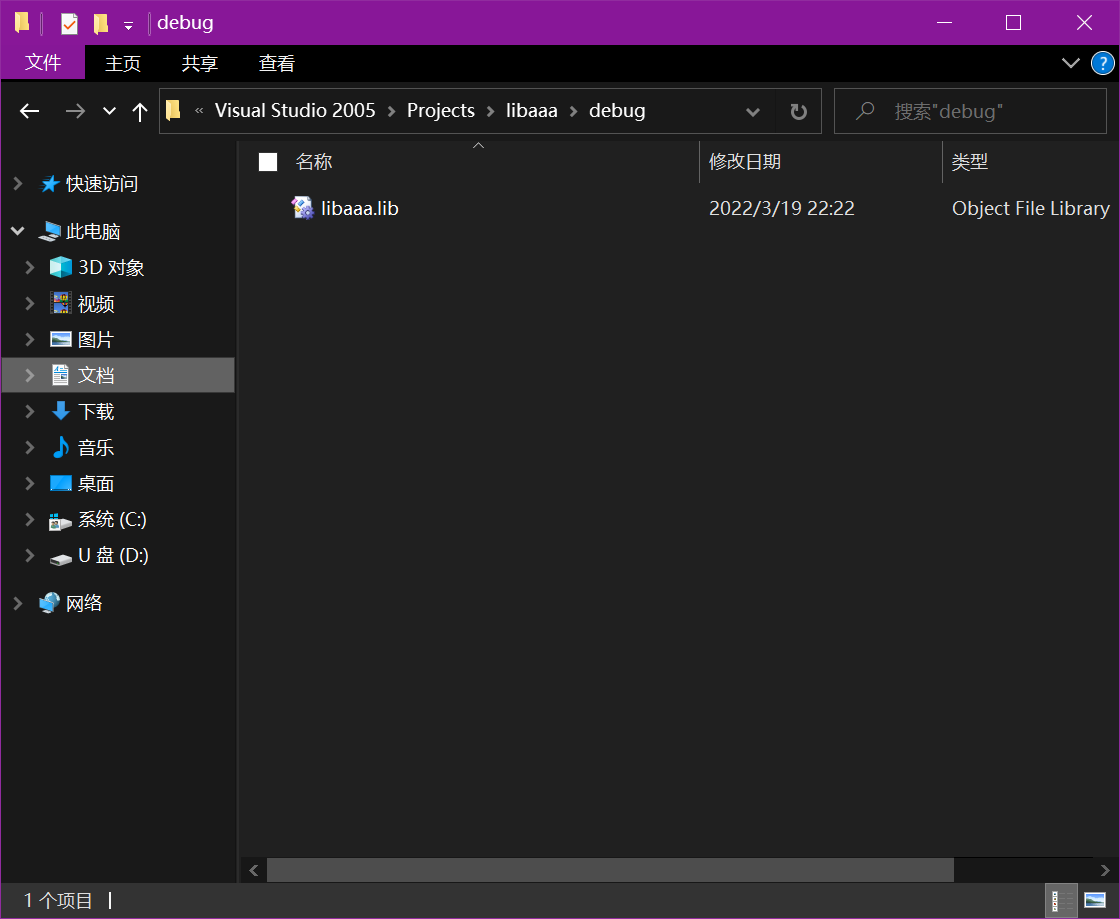The height and width of the screenshot is (919, 1120).
Task: Sort by the 修改日期 column header
Action: tap(745, 162)
